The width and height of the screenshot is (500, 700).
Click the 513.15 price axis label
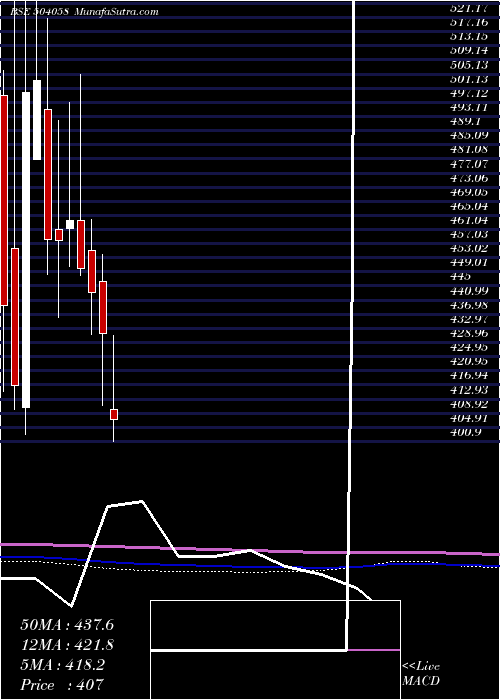470,36
